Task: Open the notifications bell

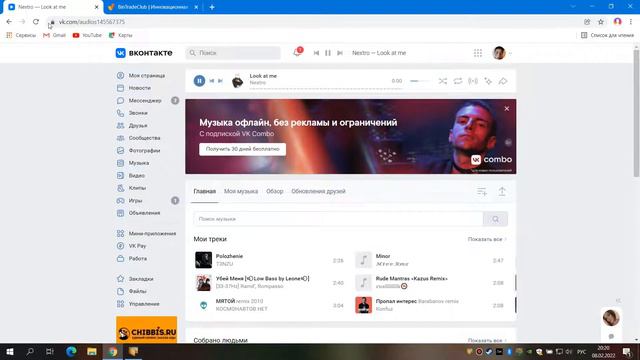Action: (297, 52)
